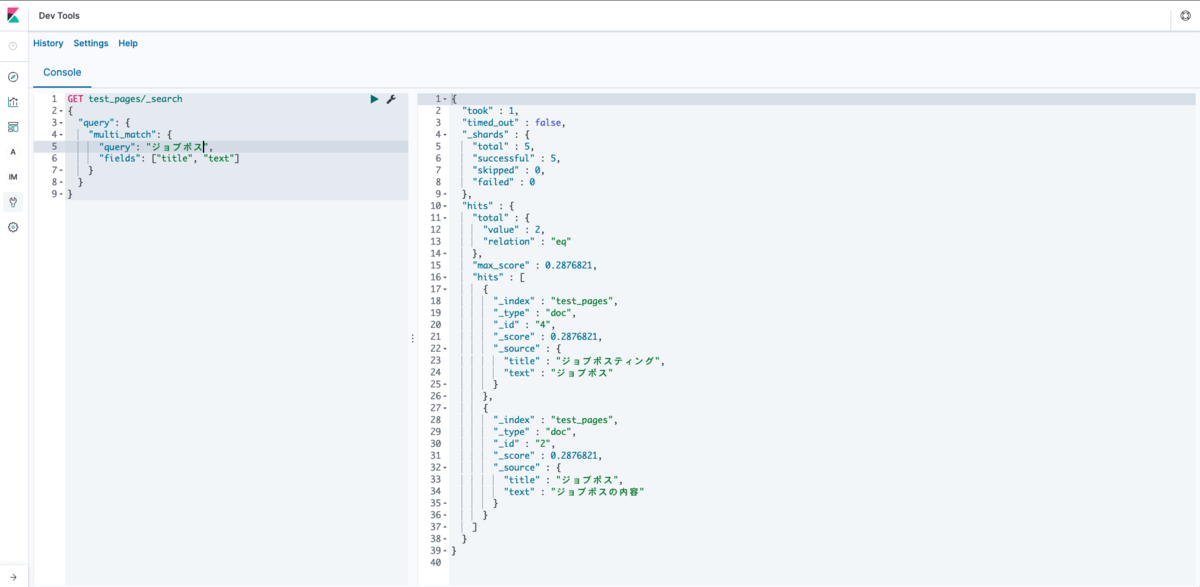This screenshot has width=1200, height=587.
Task: Click the 'A' sidebar item
Action: (x=13, y=152)
